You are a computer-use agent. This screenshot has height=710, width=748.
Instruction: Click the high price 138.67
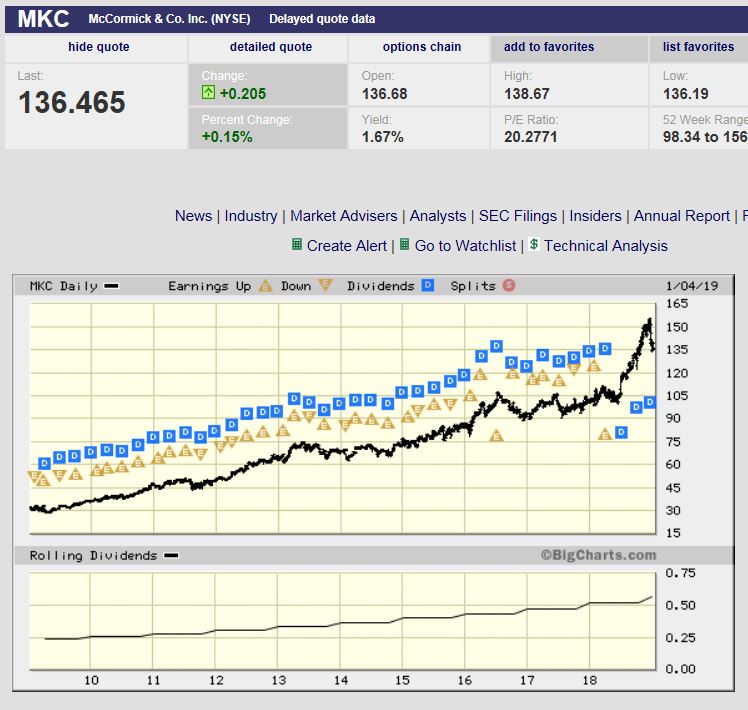pyautogui.click(x=527, y=94)
